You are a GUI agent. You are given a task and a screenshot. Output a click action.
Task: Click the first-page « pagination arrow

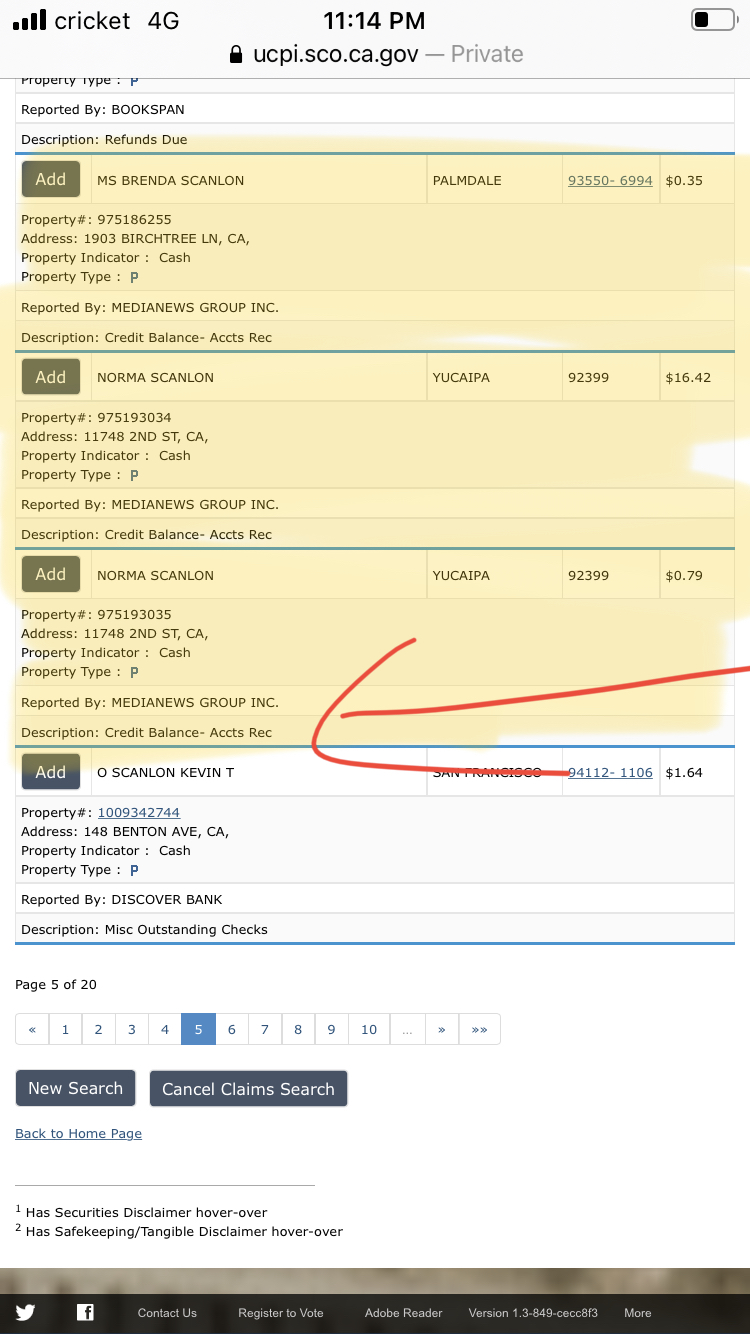click(x=32, y=1029)
